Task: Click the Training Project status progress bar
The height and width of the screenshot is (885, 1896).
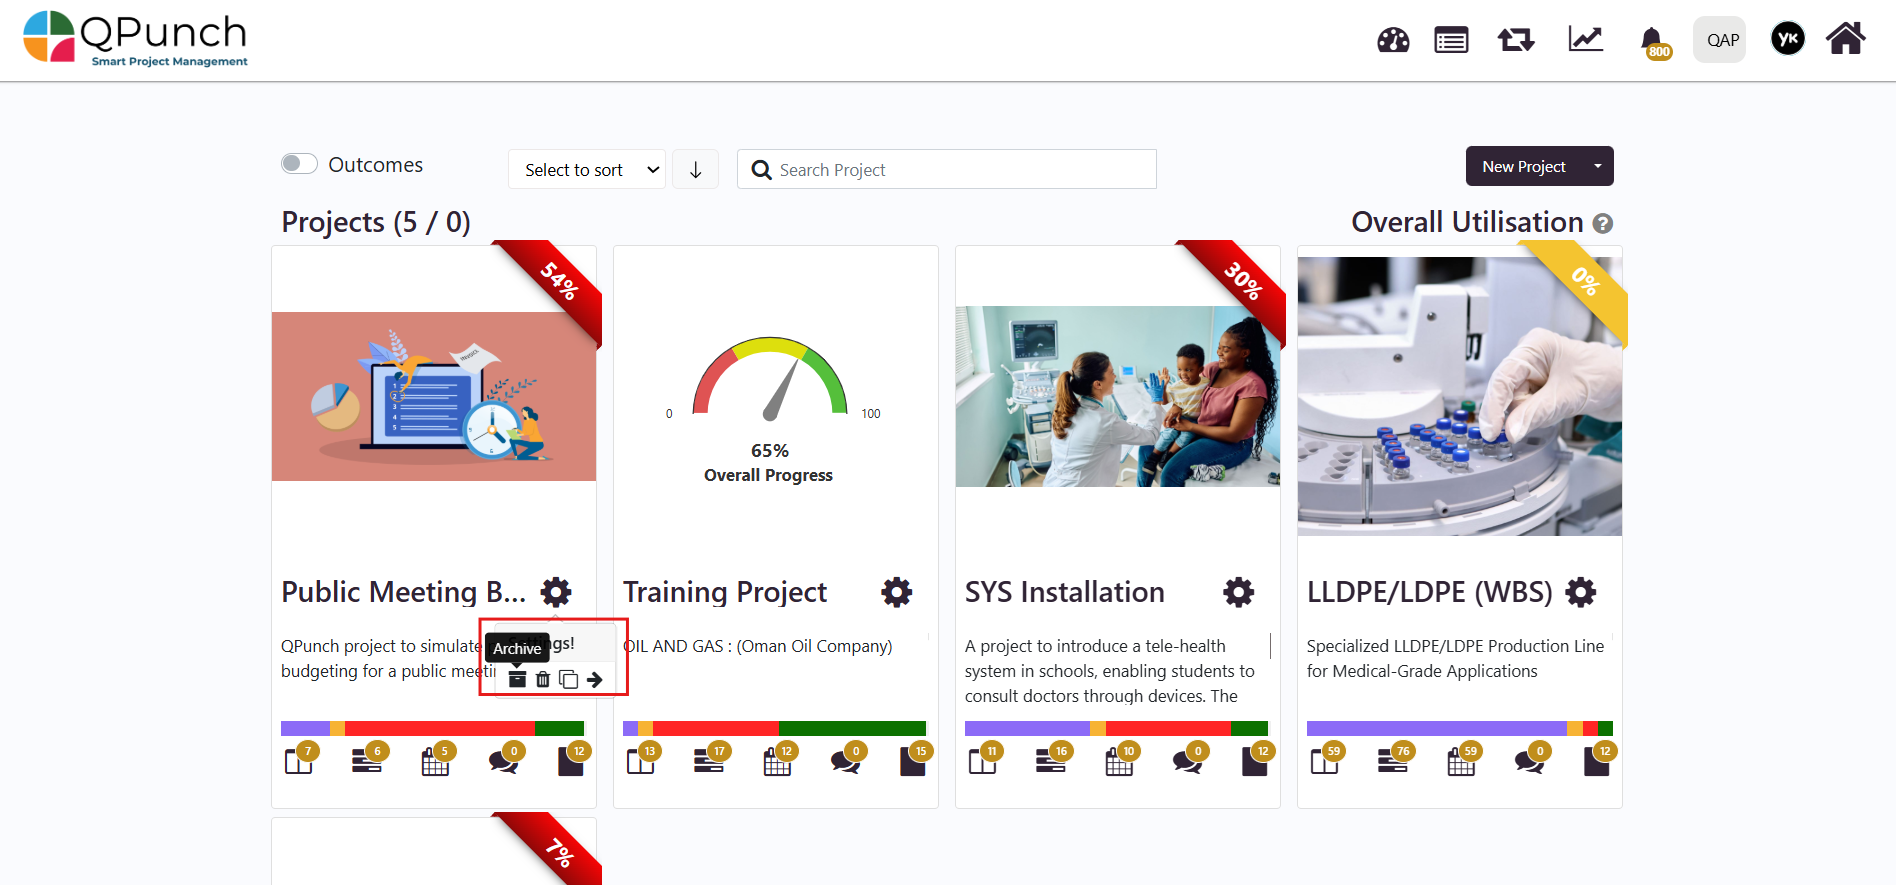Action: [x=774, y=728]
